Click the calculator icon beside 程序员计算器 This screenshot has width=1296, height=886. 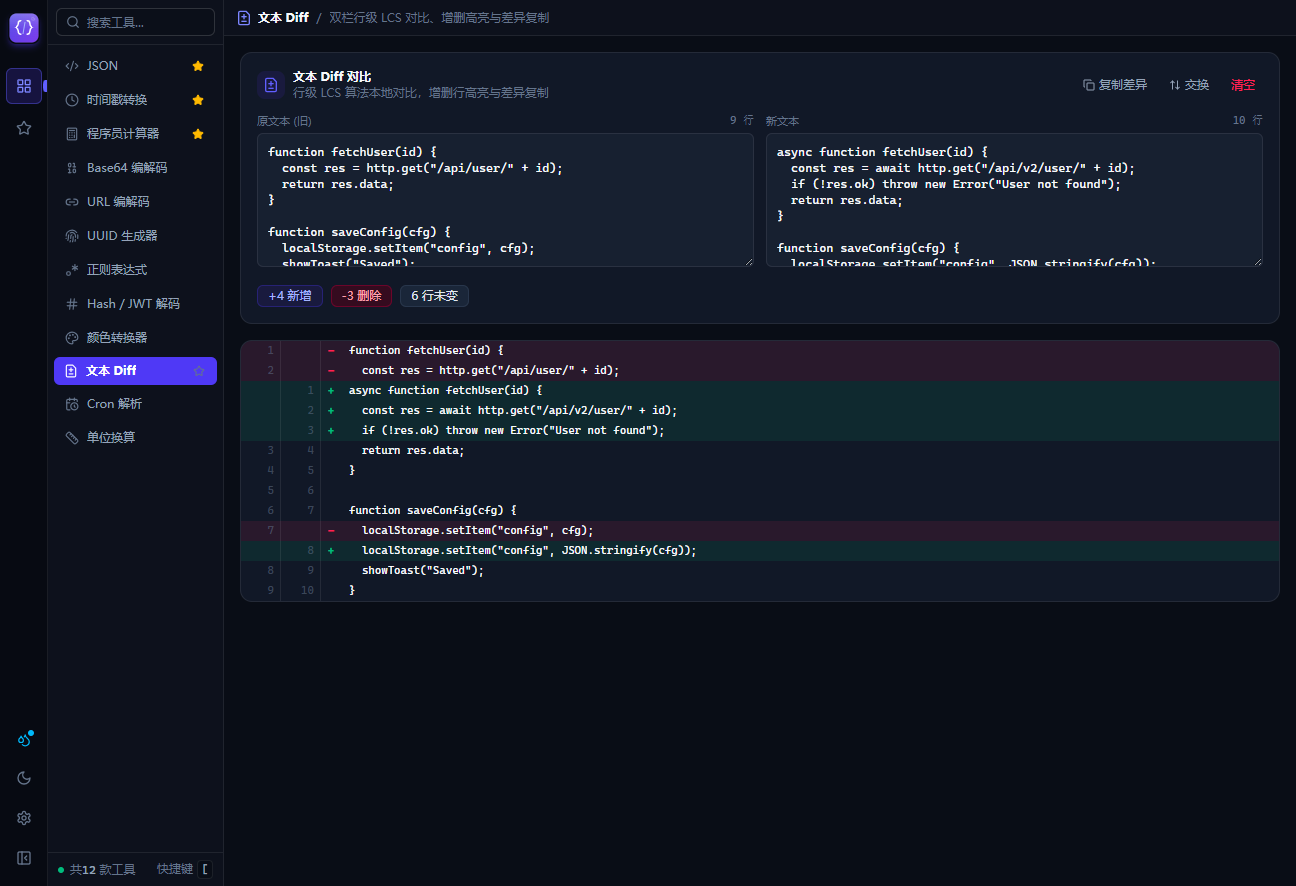coord(72,134)
